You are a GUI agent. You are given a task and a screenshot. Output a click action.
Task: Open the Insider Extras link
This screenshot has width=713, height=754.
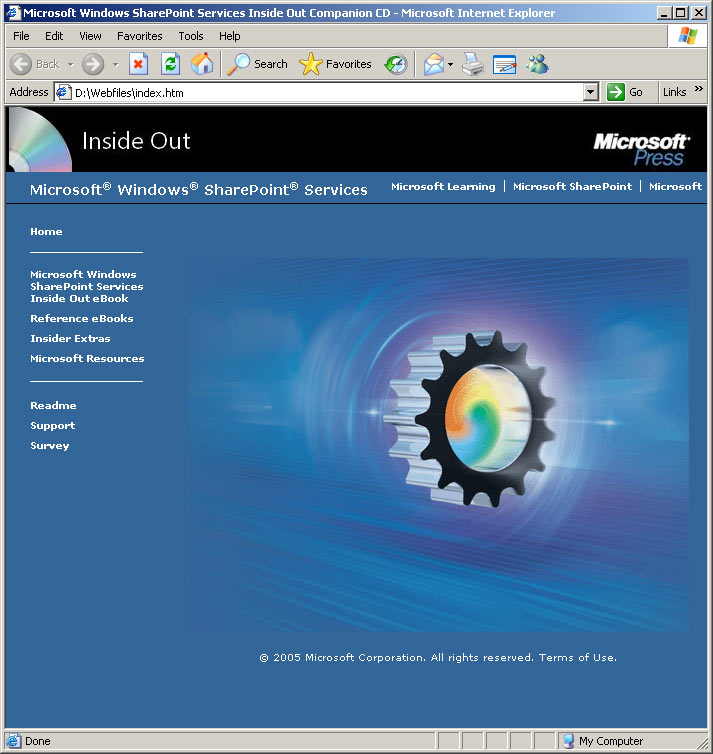[70, 339]
